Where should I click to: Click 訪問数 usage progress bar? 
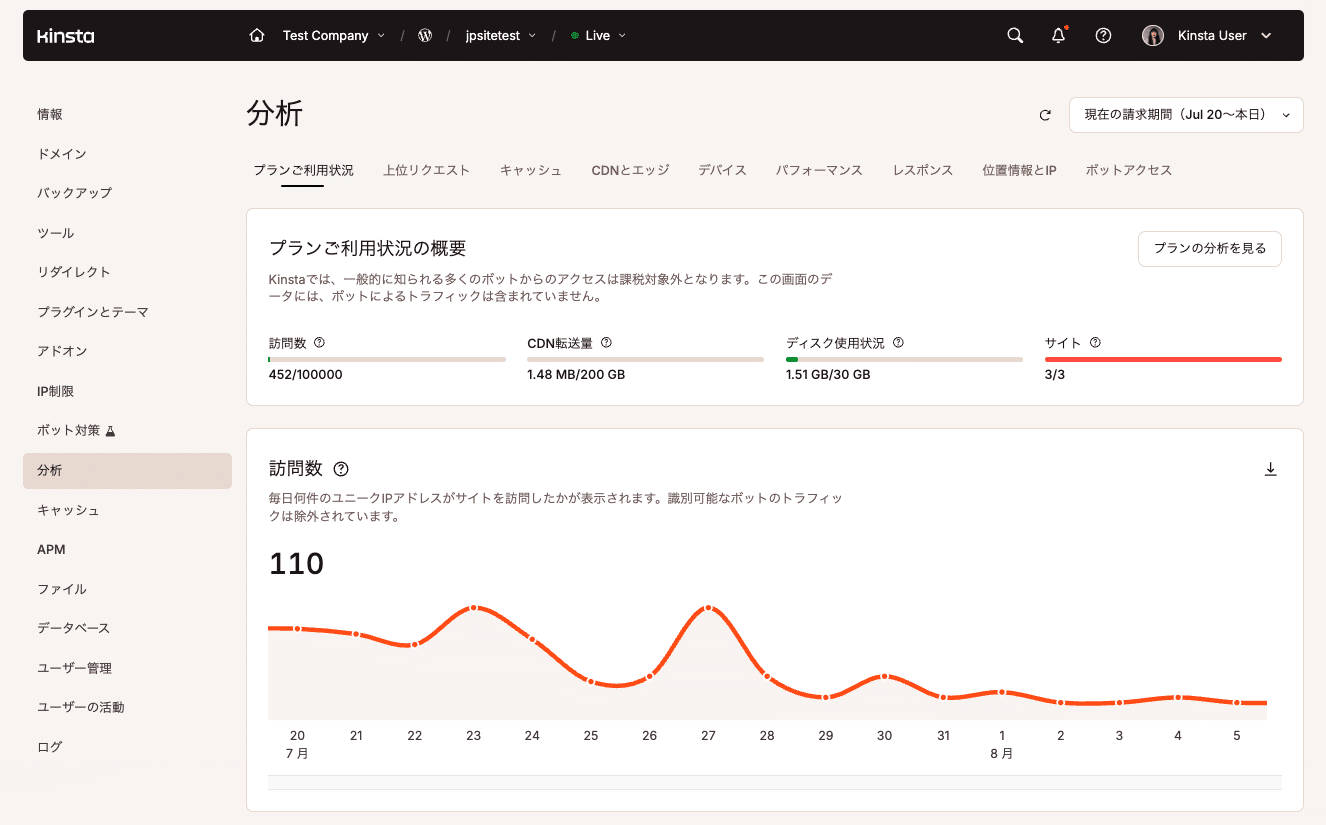(387, 359)
